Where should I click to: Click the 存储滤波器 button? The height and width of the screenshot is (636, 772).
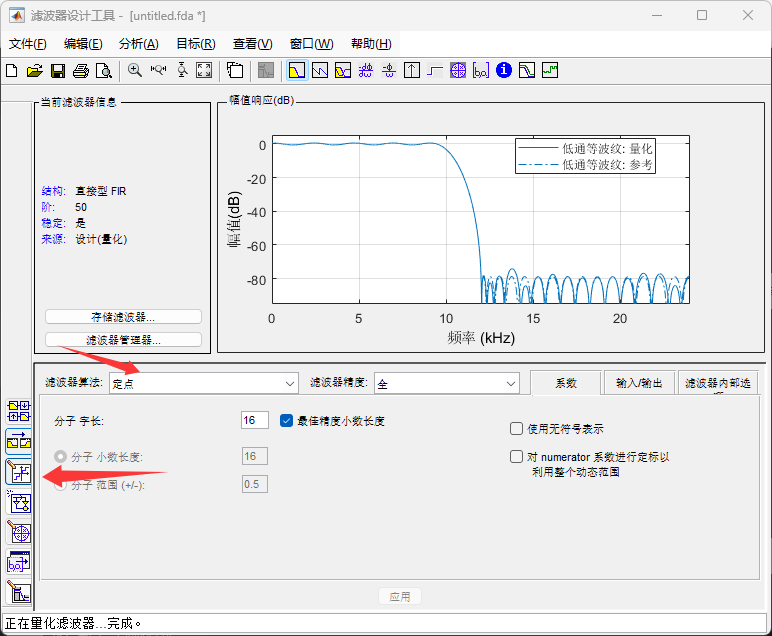tap(123, 317)
